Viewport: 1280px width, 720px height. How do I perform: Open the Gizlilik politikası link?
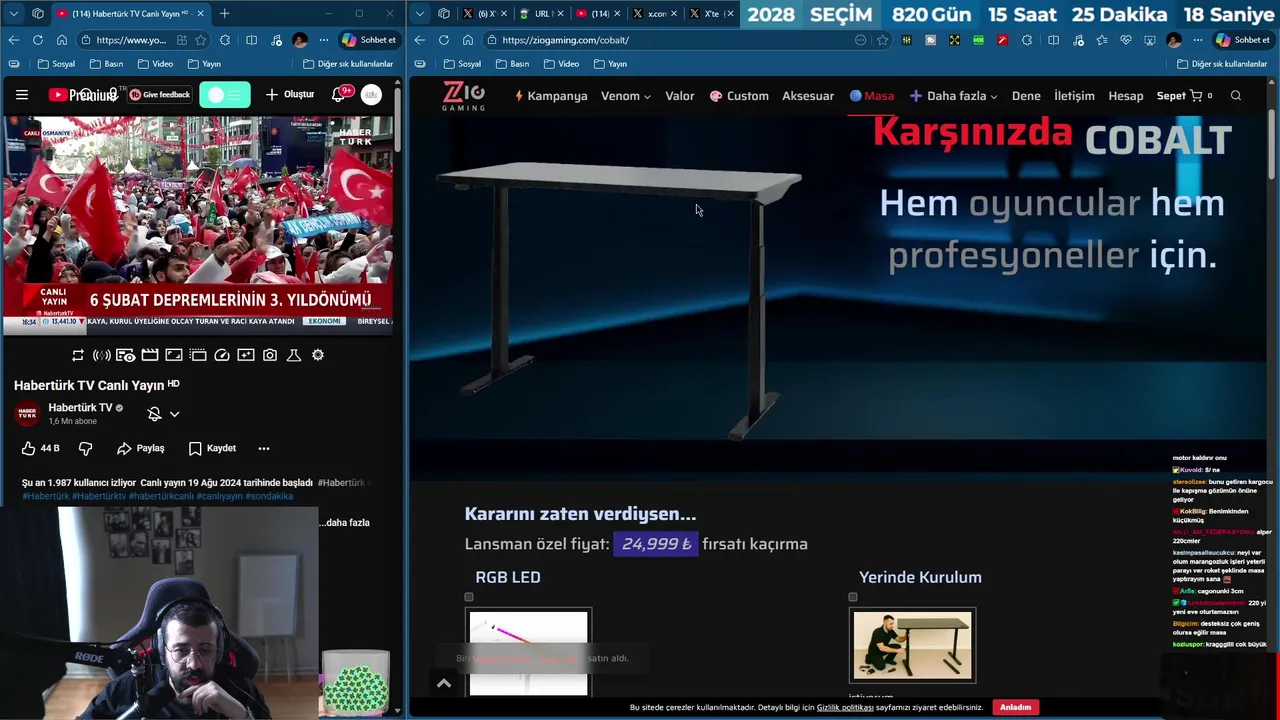845,707
